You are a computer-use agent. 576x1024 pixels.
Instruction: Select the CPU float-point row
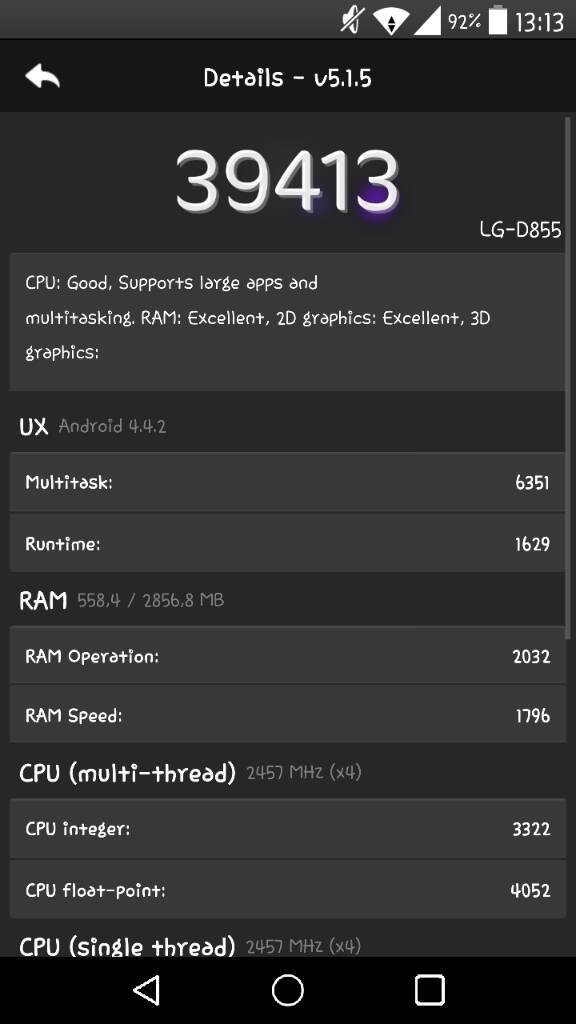[x=287, y=889]
